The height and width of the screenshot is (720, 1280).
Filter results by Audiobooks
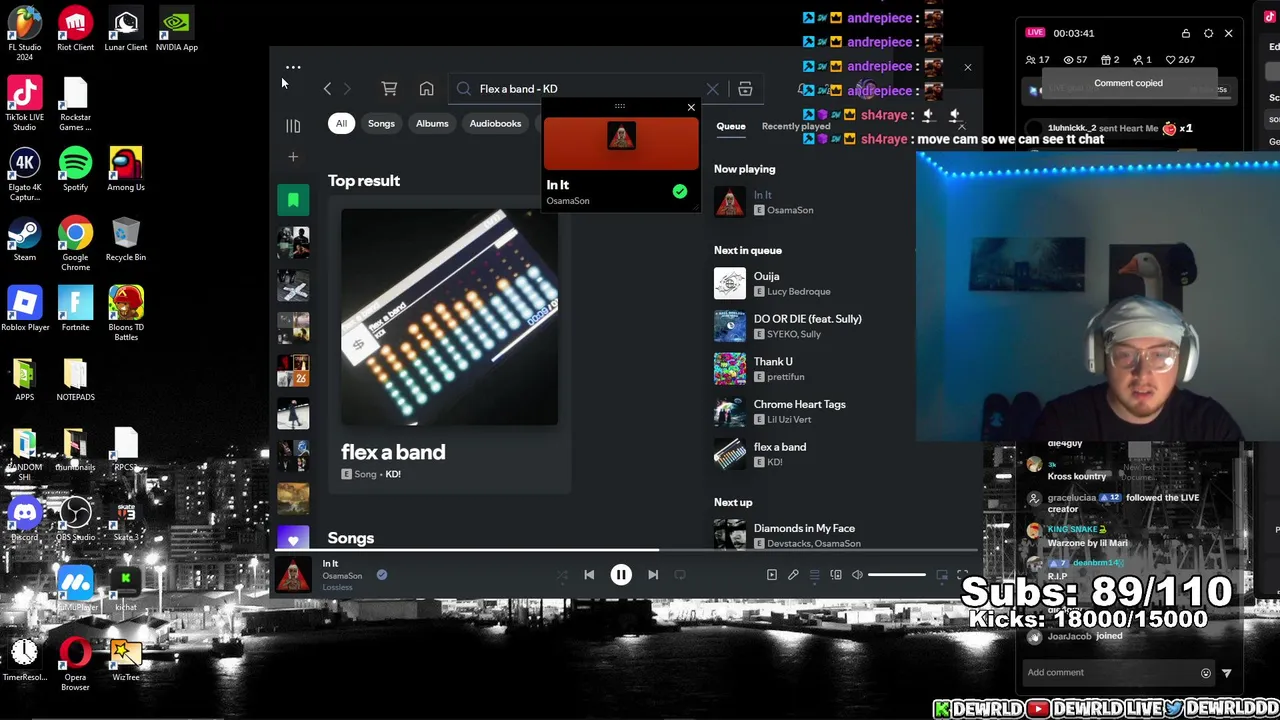pyautogui.click(x=495, y=124)
